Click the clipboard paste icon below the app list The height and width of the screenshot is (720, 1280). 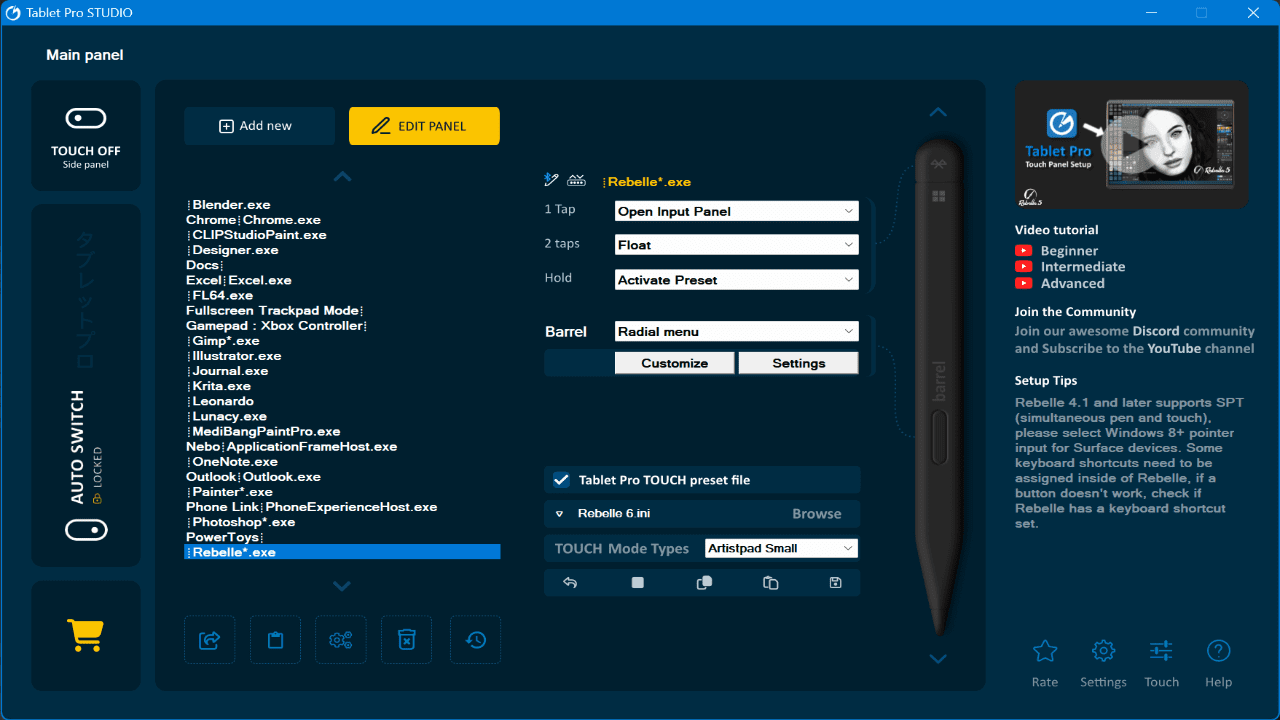(275, 640)
